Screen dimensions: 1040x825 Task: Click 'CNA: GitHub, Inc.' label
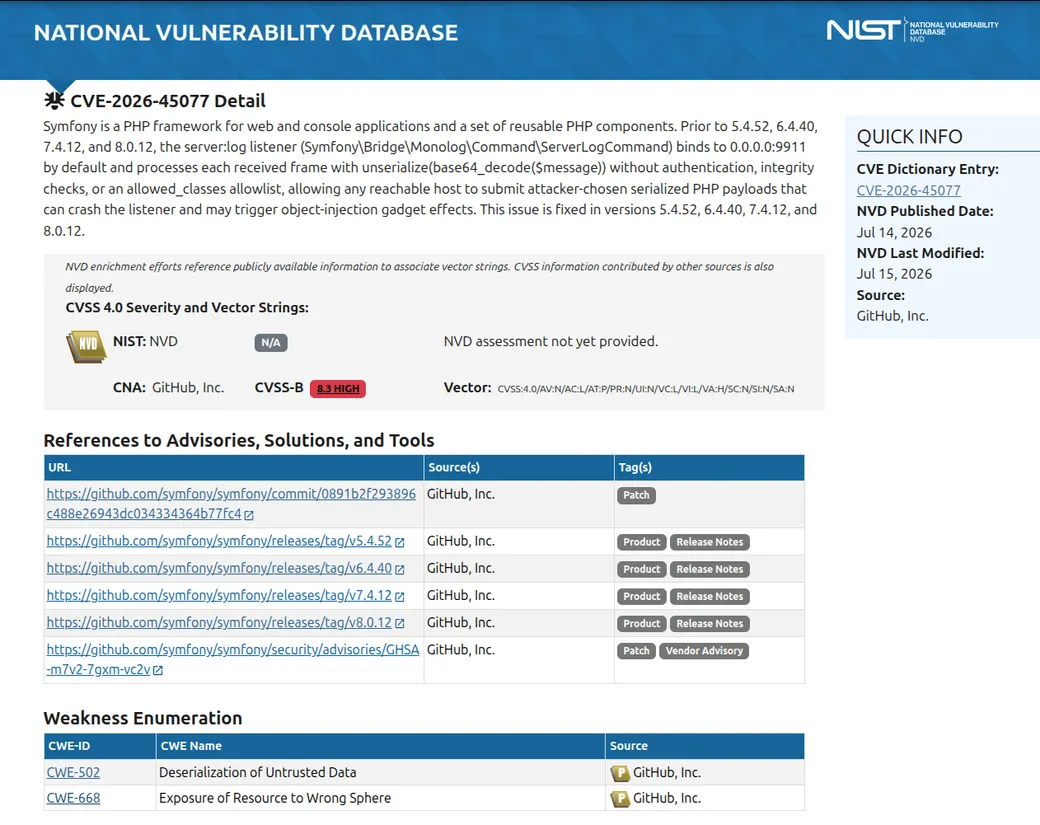(x=168, y=388)
